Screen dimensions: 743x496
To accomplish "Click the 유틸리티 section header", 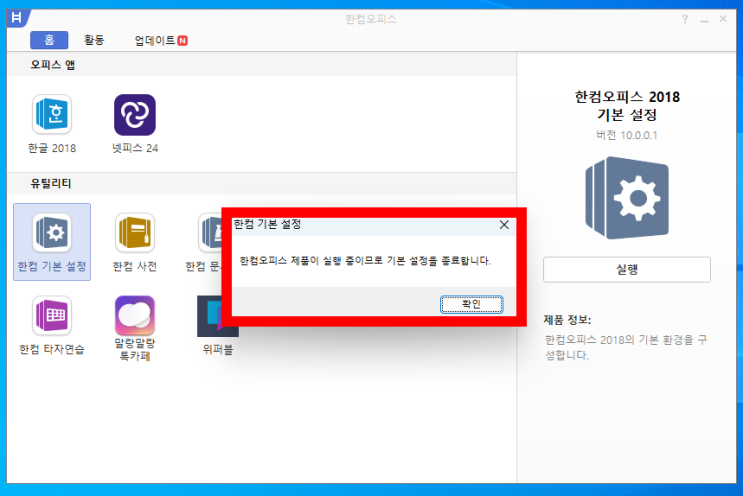I will [51, 183].
